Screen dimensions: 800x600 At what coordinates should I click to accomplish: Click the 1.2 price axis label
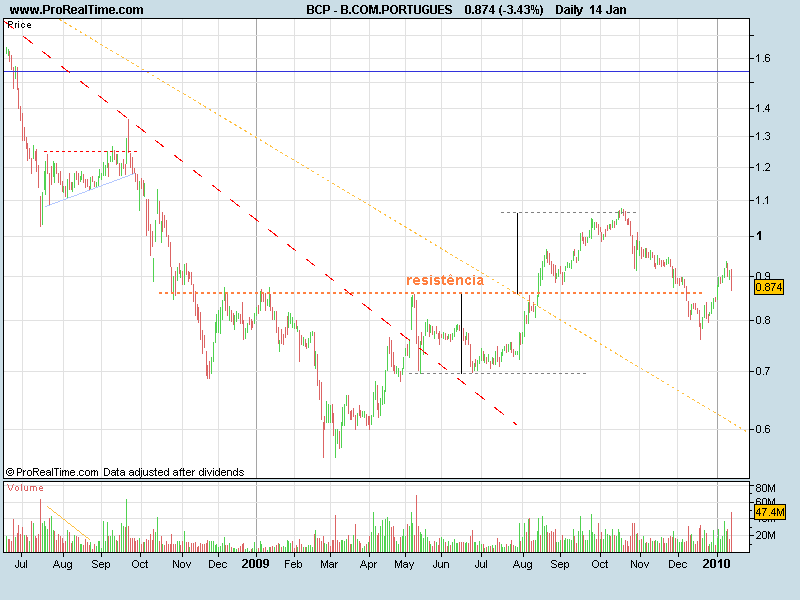click(763, 167)
